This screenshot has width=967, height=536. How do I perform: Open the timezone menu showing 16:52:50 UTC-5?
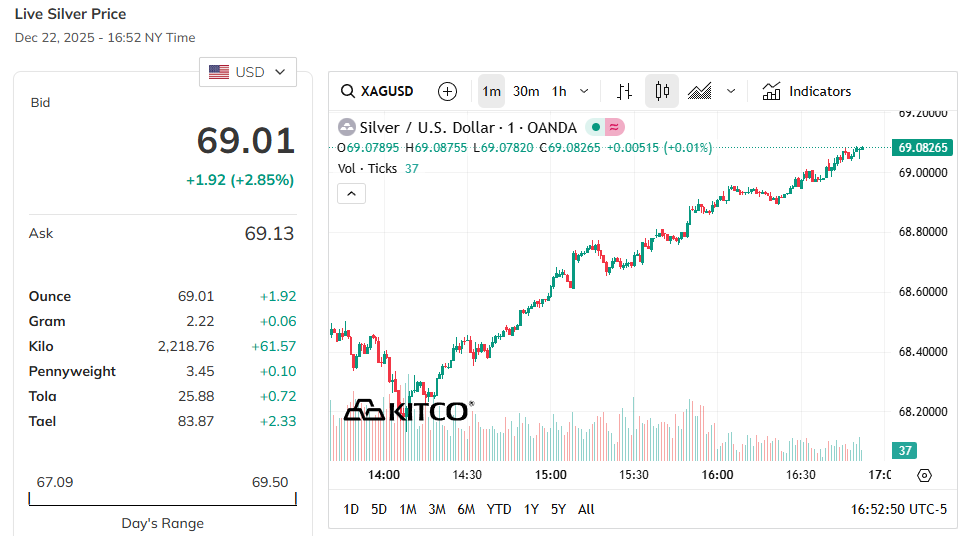tap(899, 509)
